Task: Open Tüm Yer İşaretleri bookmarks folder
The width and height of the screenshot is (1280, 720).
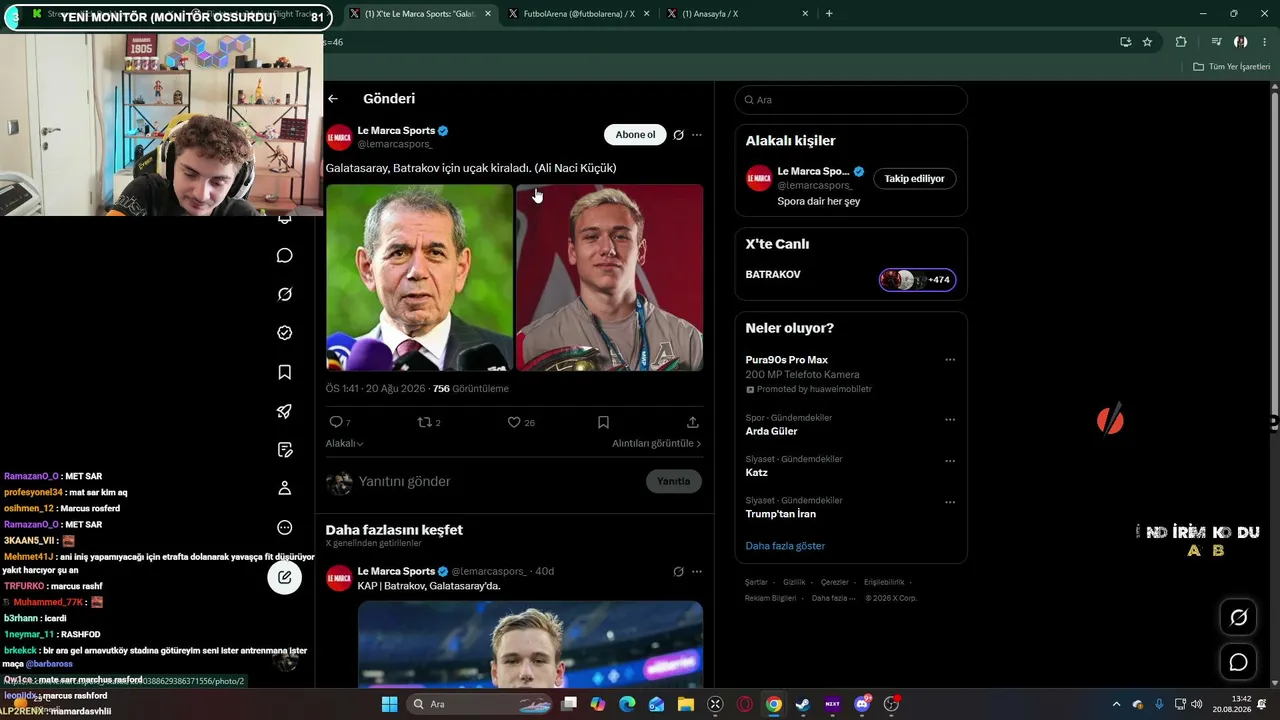Action: coord(1232,67)
